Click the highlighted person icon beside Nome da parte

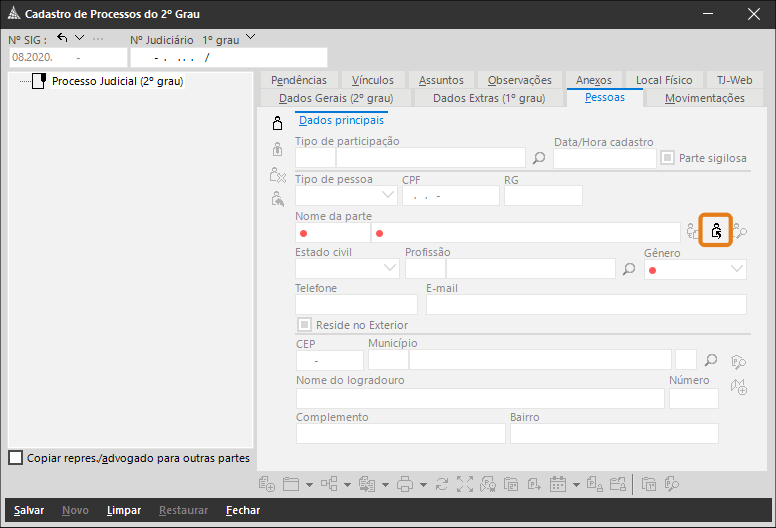[x=716, y=231]
